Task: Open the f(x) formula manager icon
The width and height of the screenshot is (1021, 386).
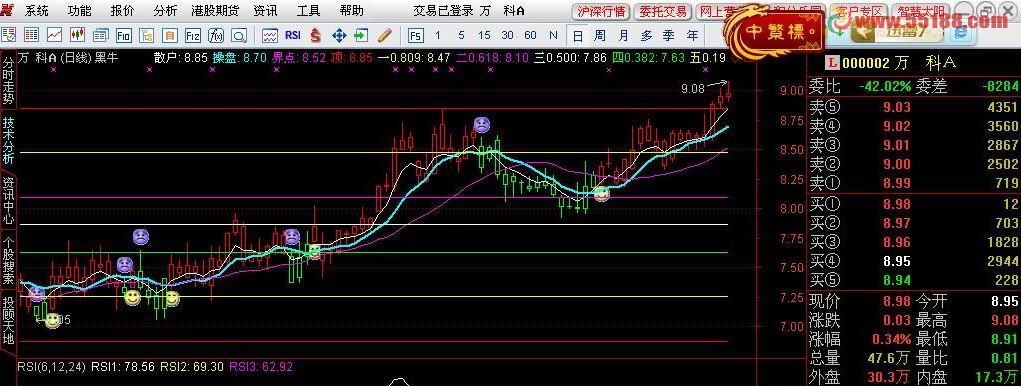Action: pos(216,35)
